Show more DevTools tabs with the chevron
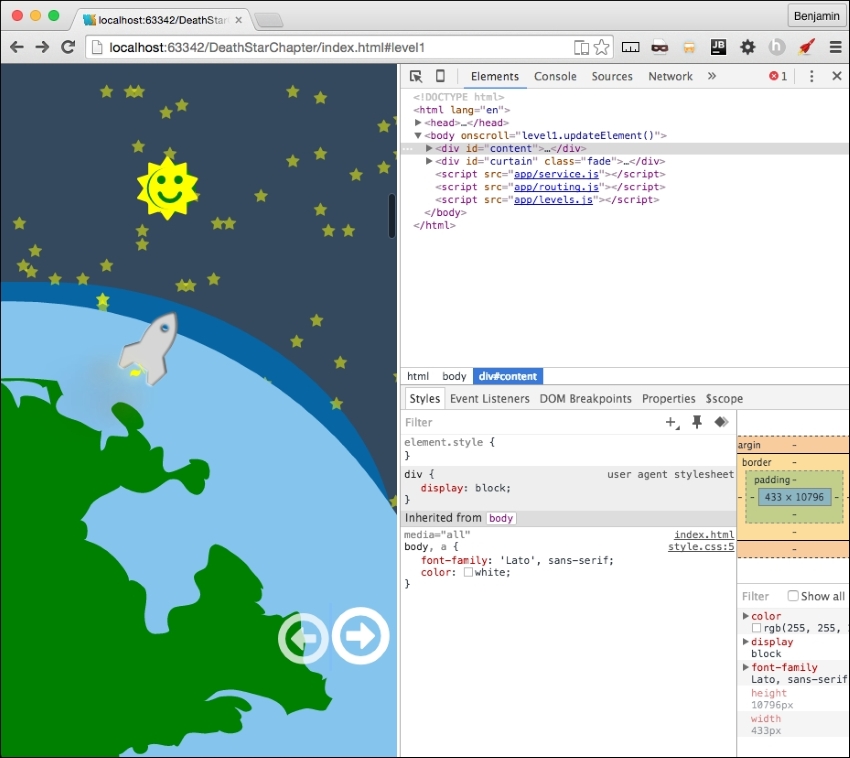Image resolution: width=850 pixels, height=758 pixels. [712, 76]
